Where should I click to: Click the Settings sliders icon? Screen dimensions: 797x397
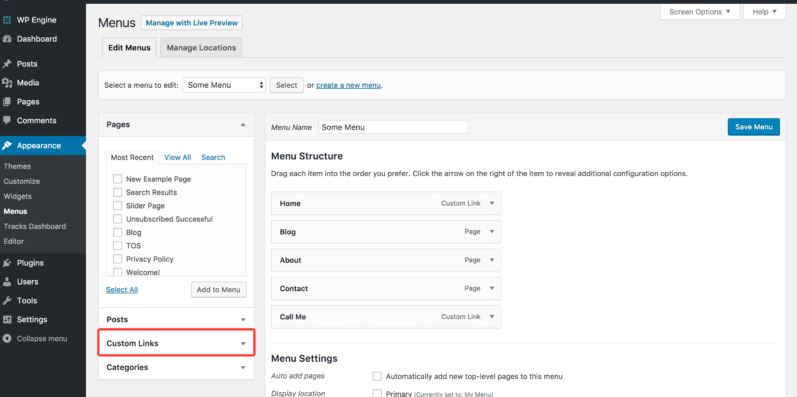click(x=7, y=320)
